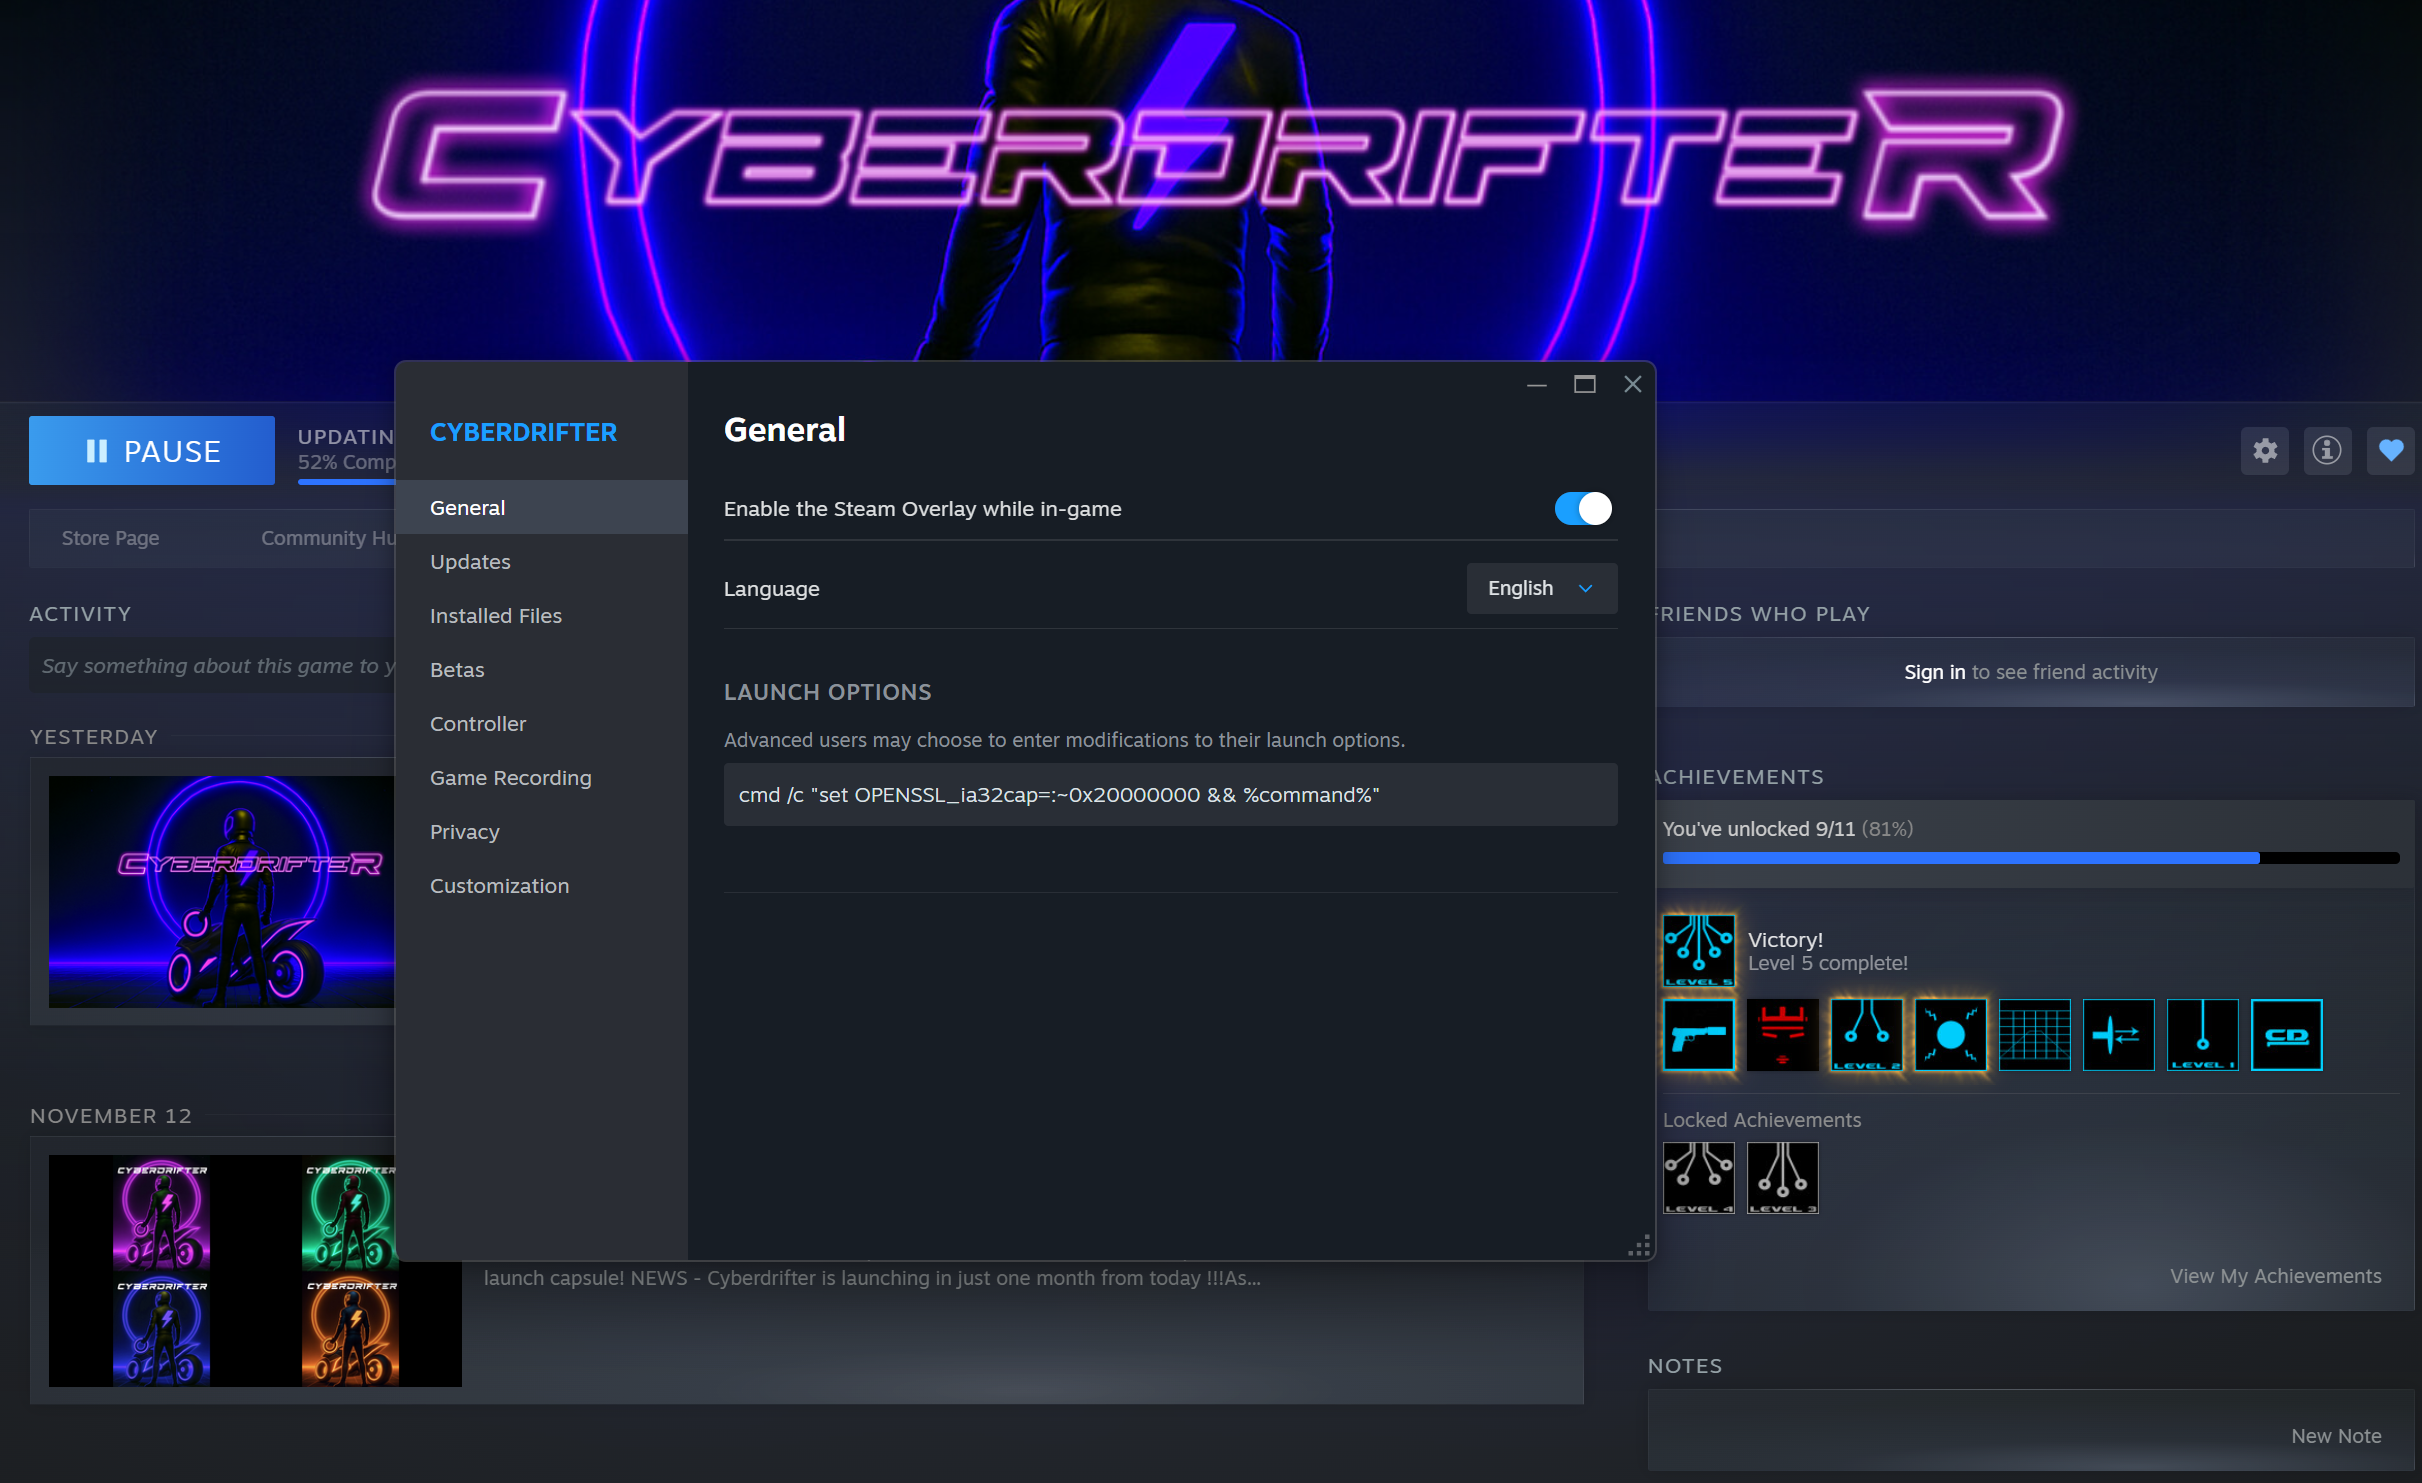This screenshot has height=1483, width=2422.
Task: Select the cyan pistol achievement icon
Action: [1699, 1035]
